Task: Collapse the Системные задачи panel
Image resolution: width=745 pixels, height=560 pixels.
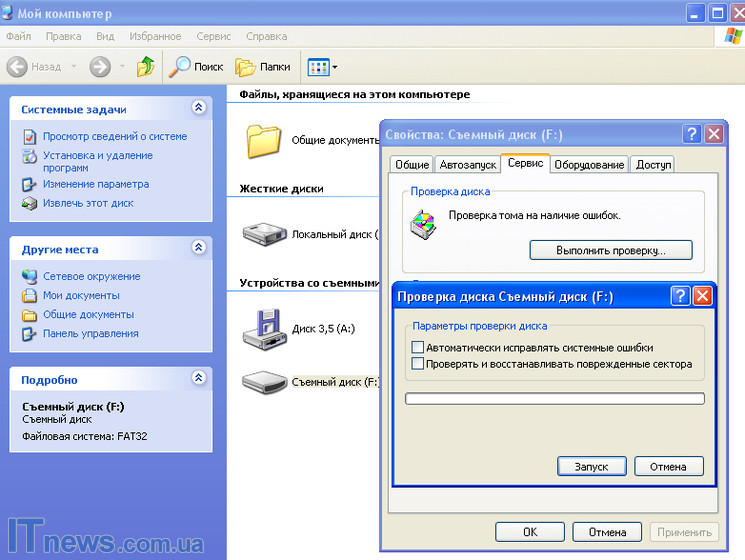Action: (x=198, y=108)
